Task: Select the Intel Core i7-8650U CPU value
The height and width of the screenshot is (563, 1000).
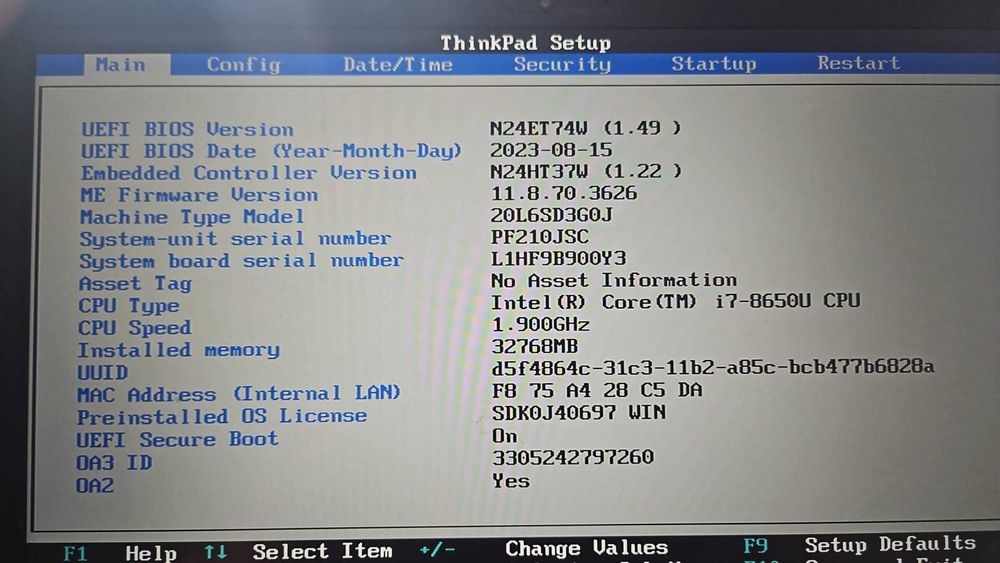Action: (675, 301)
